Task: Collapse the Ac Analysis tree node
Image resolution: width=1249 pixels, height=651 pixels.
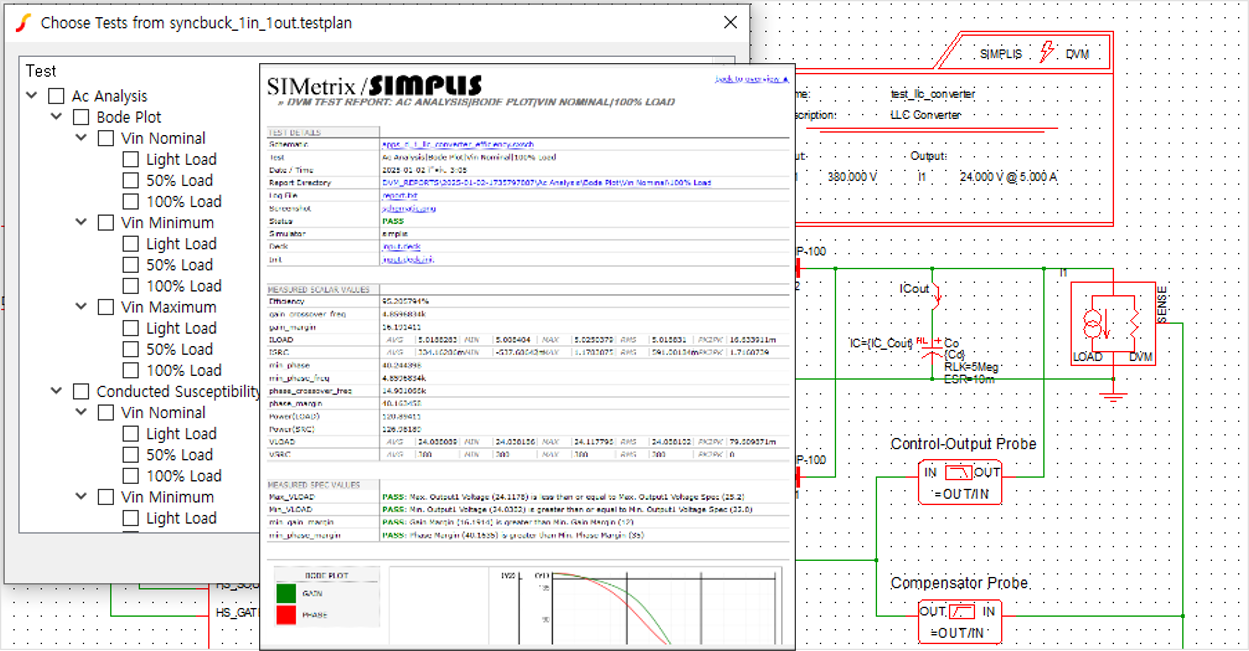Action: click(x=33, y=96)
